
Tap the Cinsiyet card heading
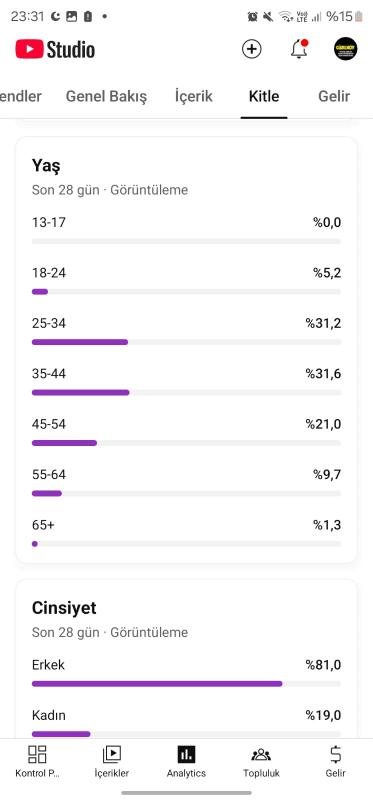click(x=64, y=608)
